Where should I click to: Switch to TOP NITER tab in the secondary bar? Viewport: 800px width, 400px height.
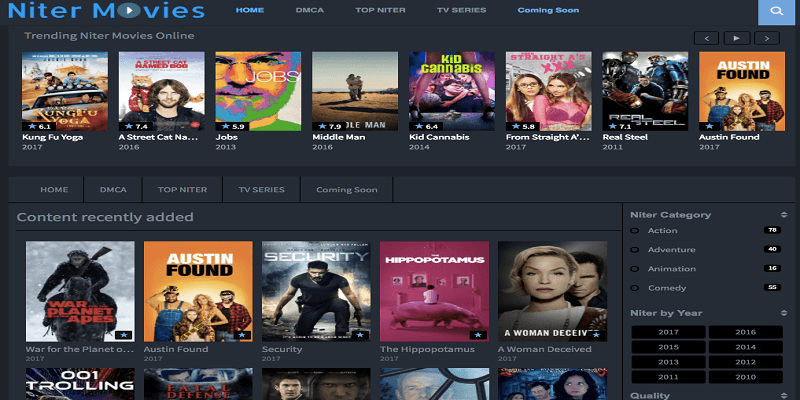point(182,190)
